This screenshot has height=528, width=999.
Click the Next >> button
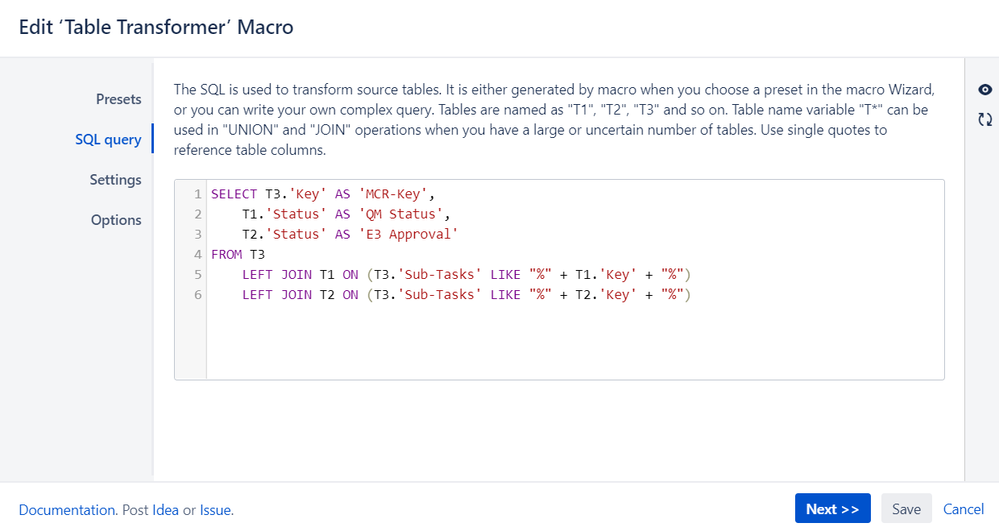[x=833, y=509]
